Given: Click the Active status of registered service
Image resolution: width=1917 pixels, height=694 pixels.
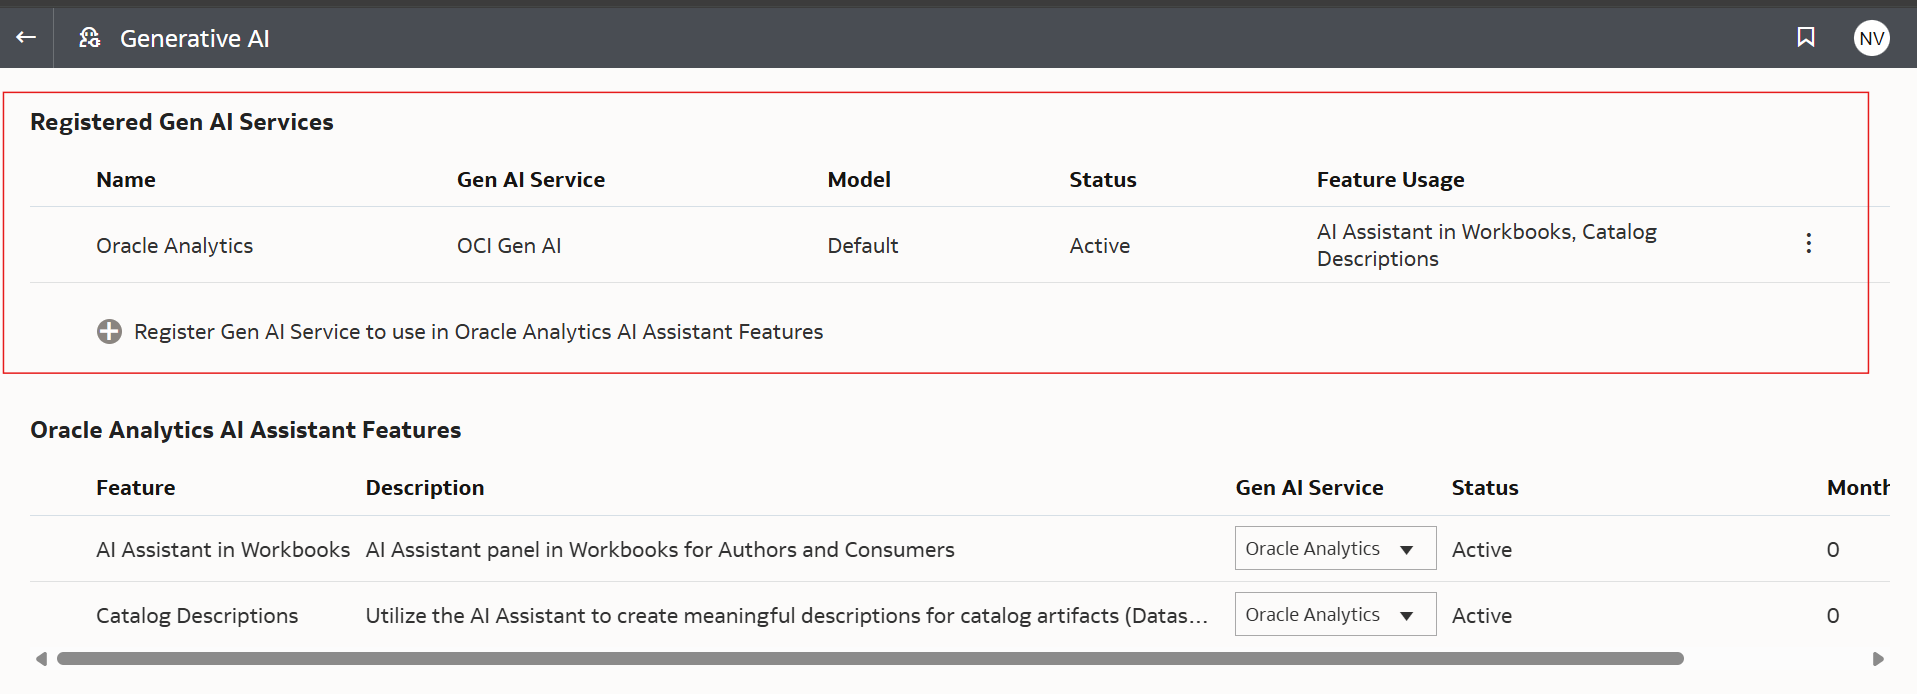Looking at the screenshot, I should click(1099, 246).
